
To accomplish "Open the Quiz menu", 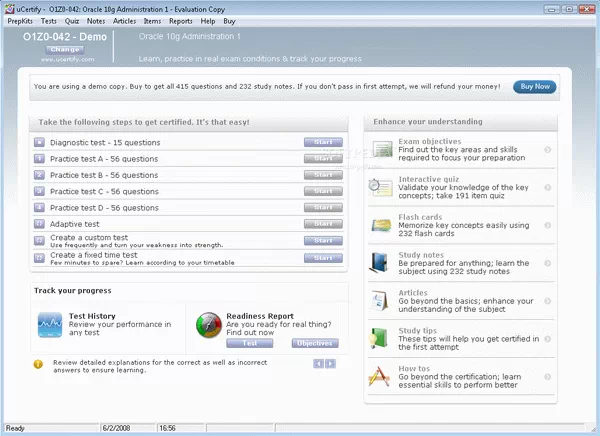I will pyautogui.click(x=72, y=21).
